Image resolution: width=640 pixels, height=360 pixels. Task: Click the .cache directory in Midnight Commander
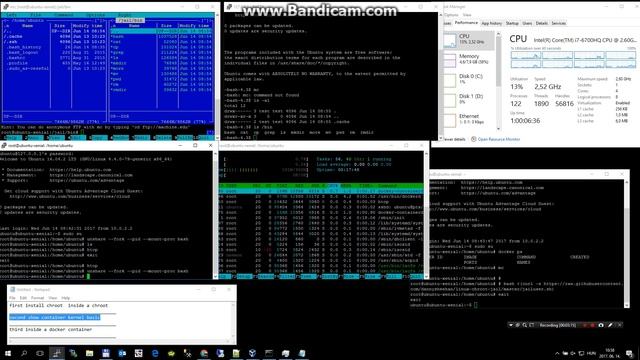click(x=13, y=36)
